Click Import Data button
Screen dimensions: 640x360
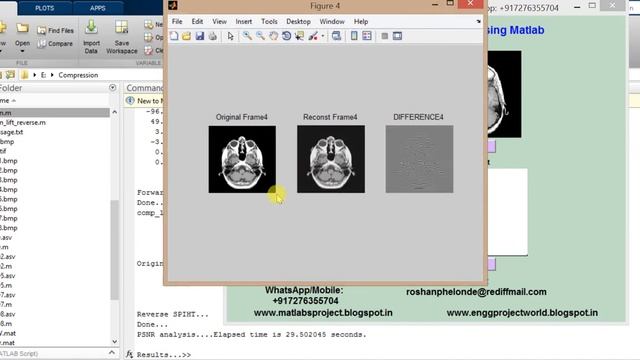(91, 37)
